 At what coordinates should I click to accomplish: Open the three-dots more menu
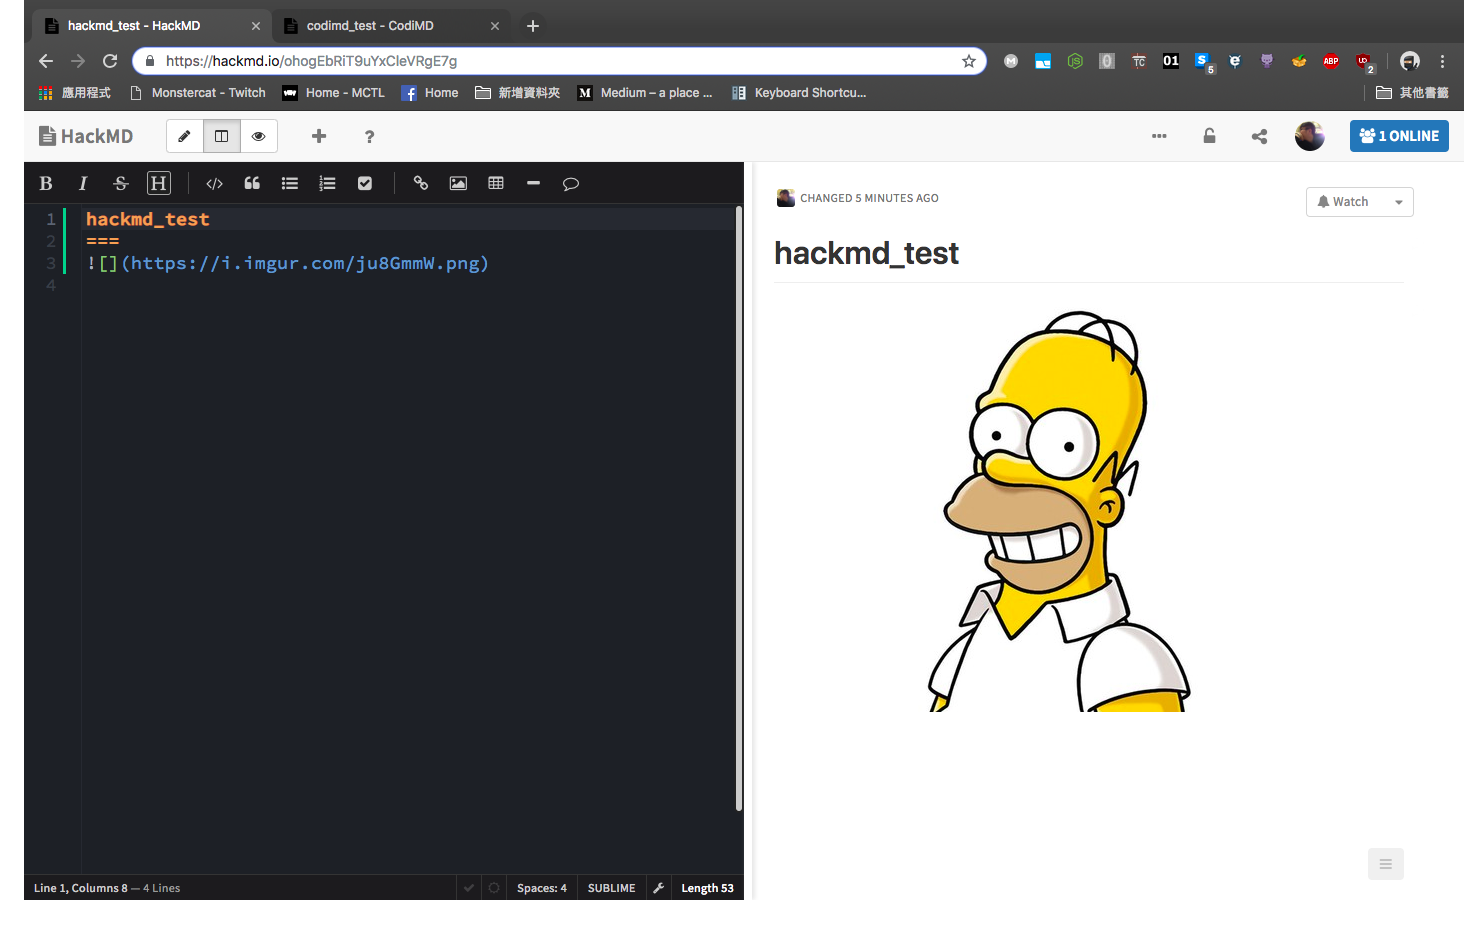[x=1159, y=136]
